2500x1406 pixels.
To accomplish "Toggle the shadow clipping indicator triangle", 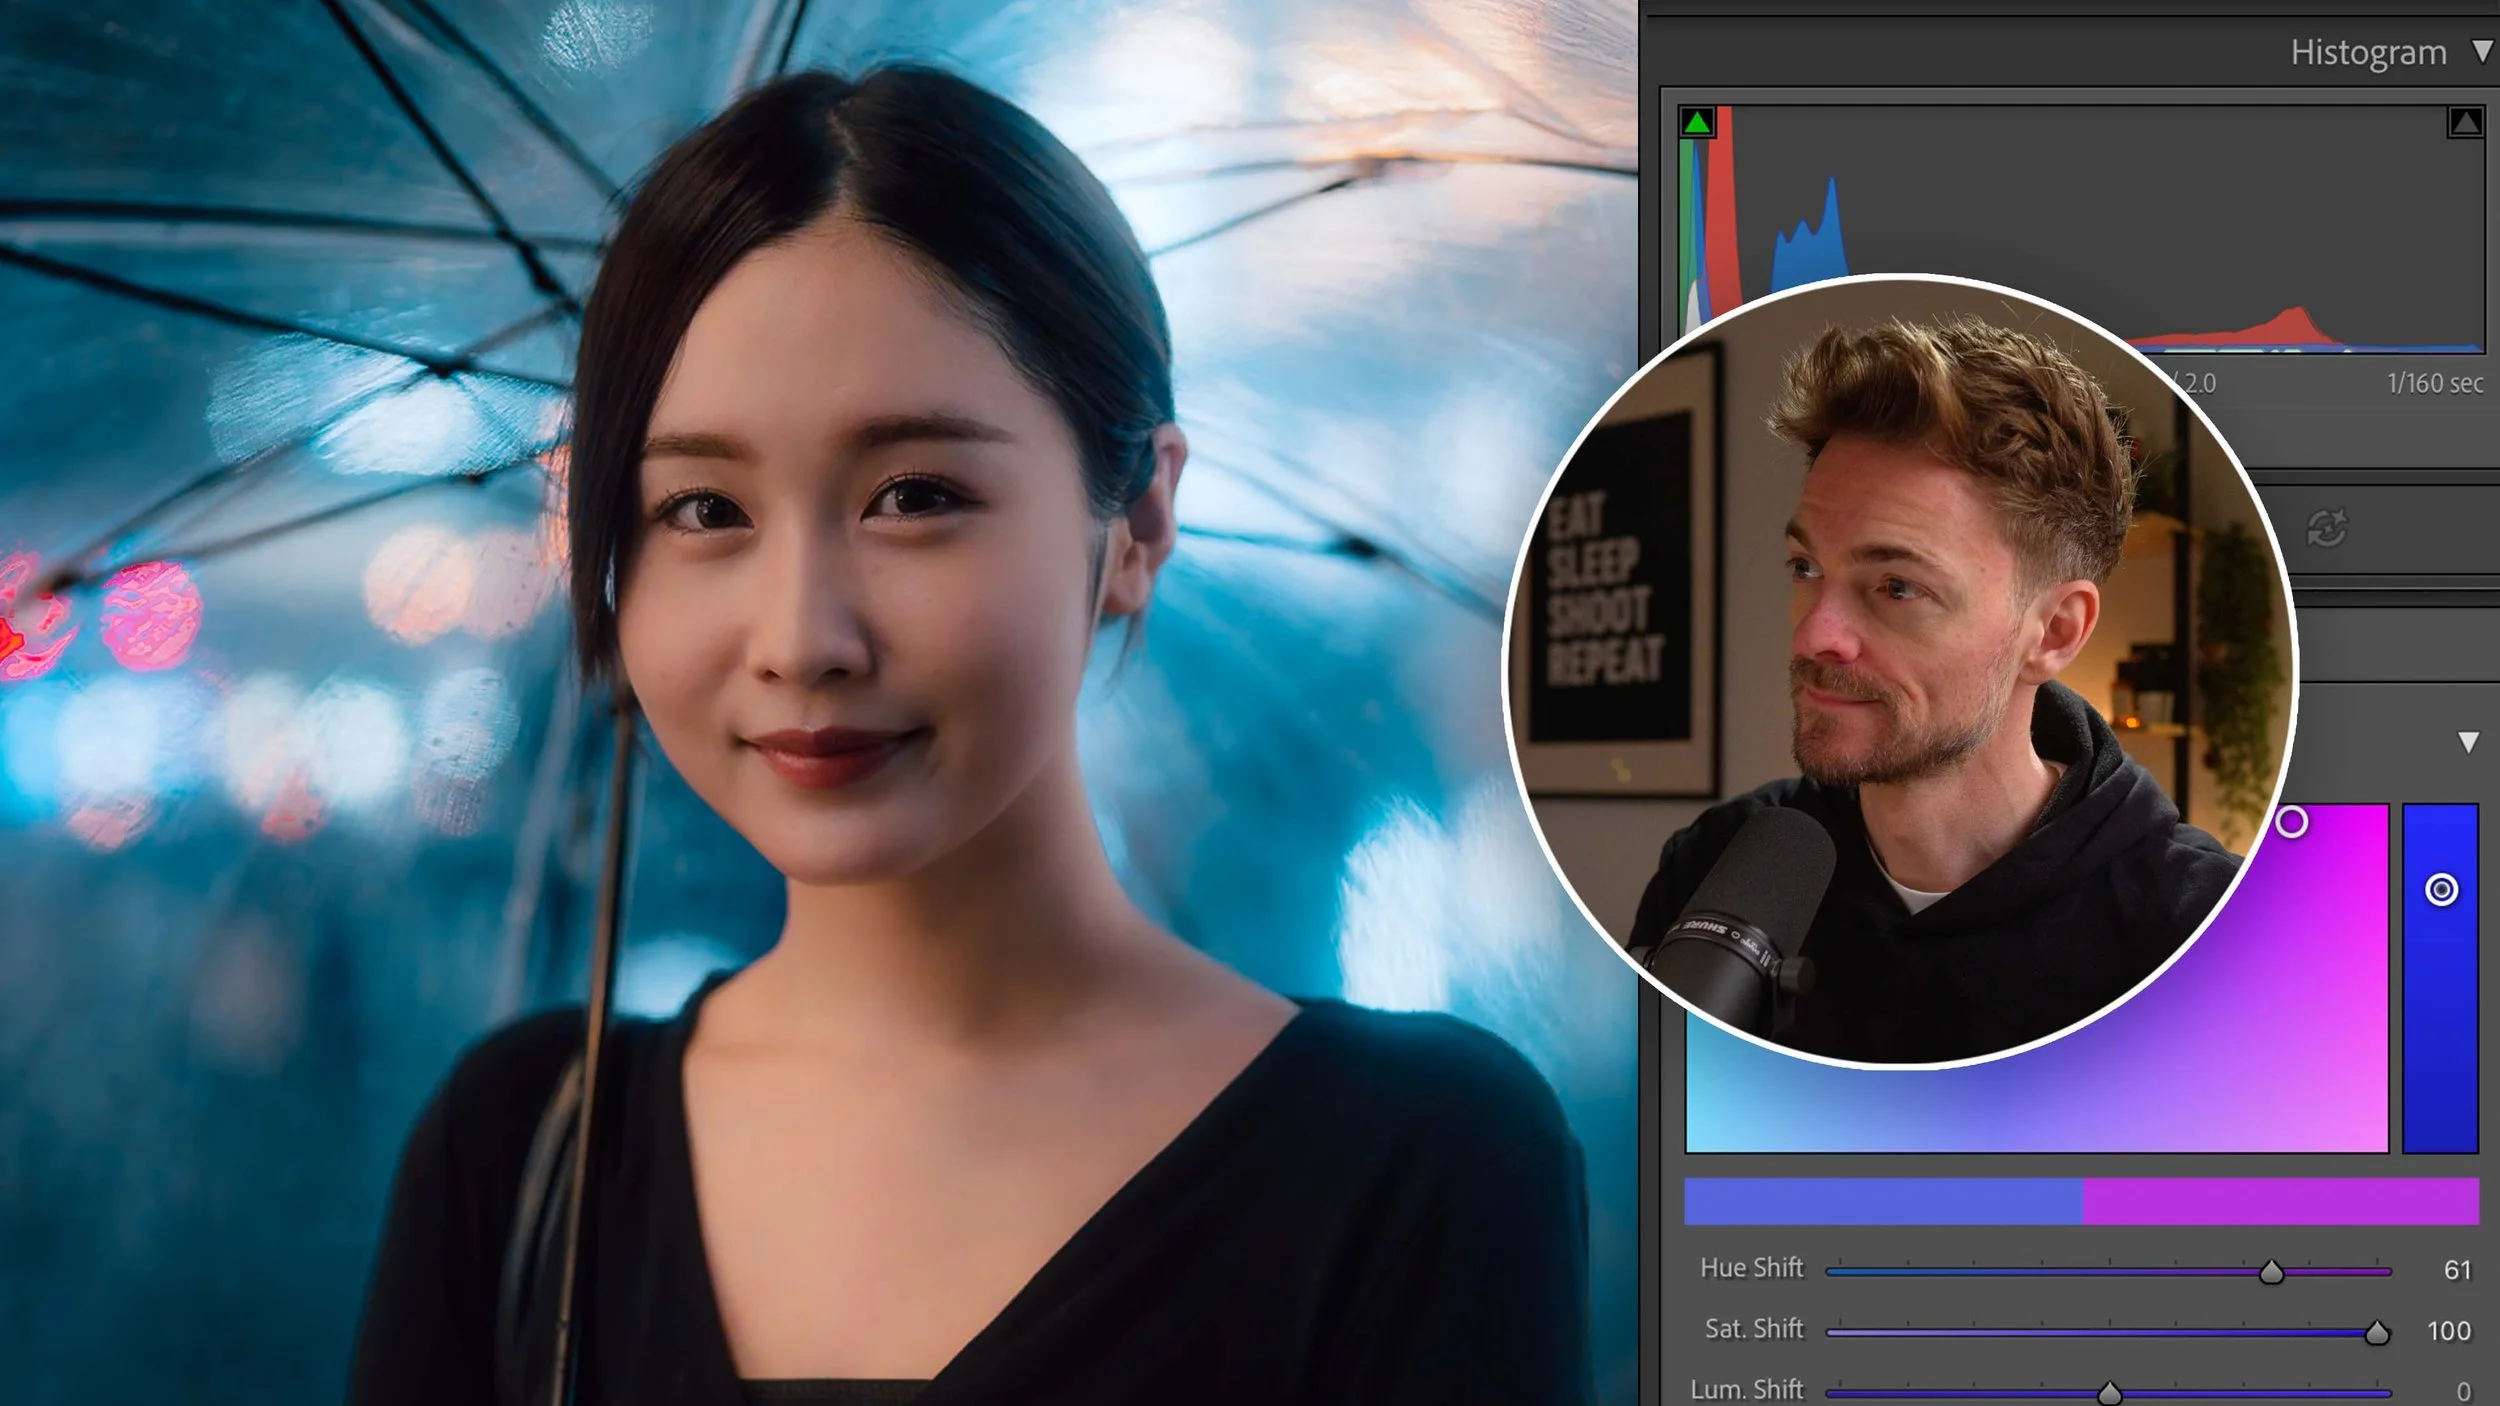I will click(x=1697, y=123).
